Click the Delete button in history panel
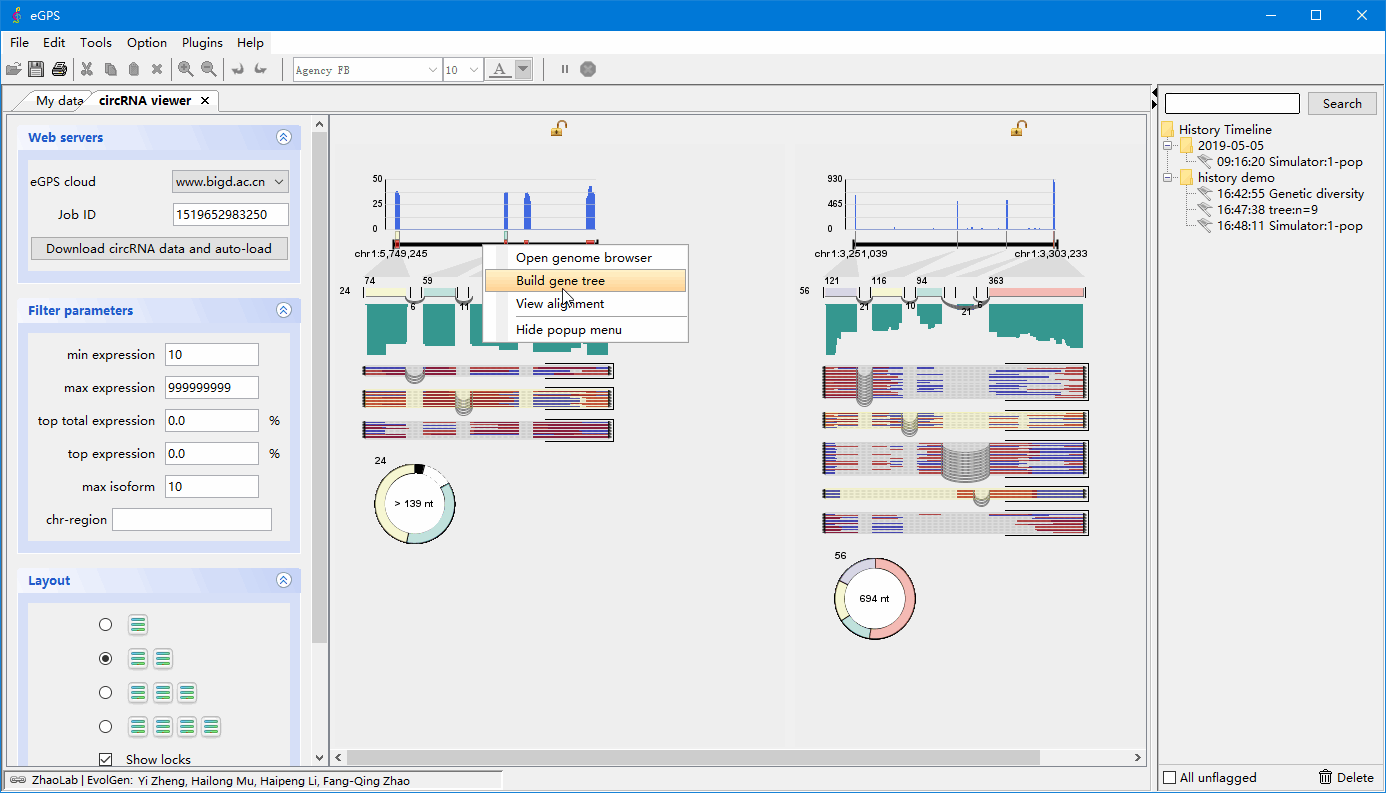 click(1346, 777)
